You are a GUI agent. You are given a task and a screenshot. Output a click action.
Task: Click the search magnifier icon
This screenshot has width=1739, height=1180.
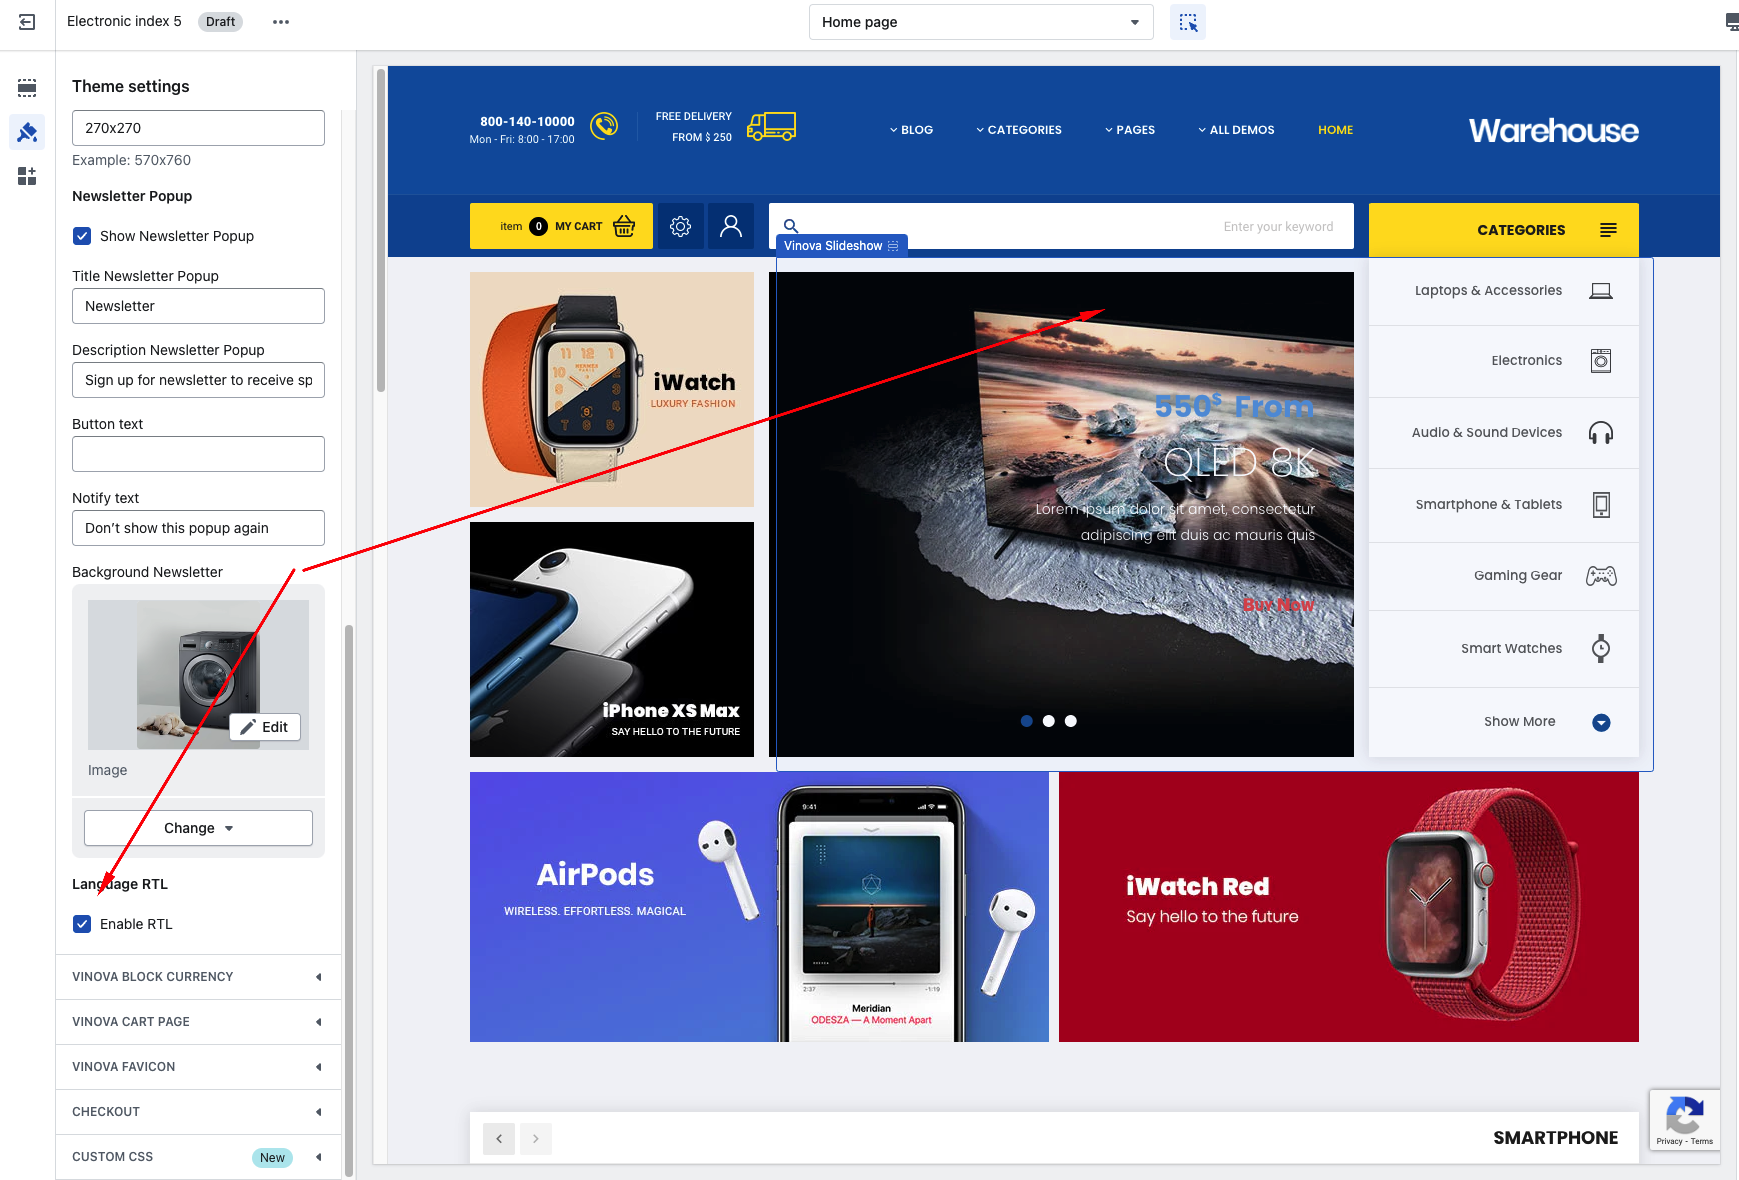coord(791,226)
